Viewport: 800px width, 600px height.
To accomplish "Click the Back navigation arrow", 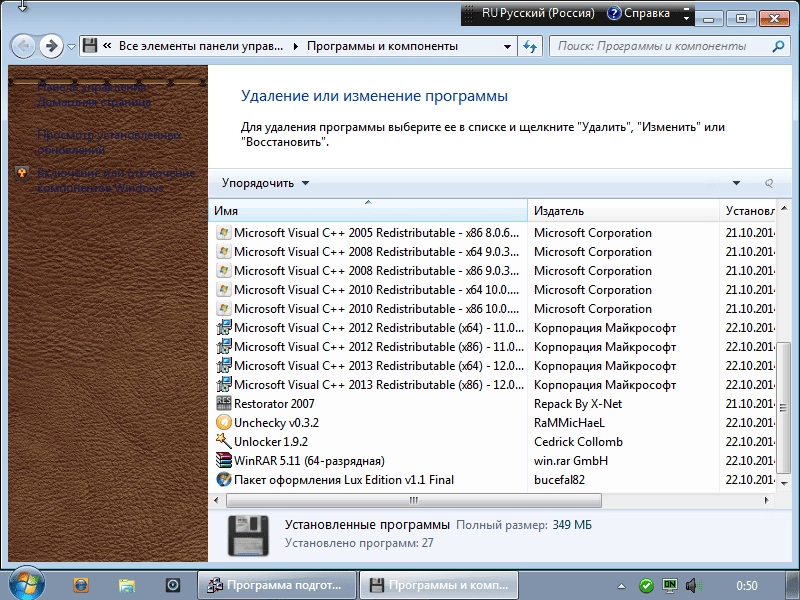I will coord(23,46).
